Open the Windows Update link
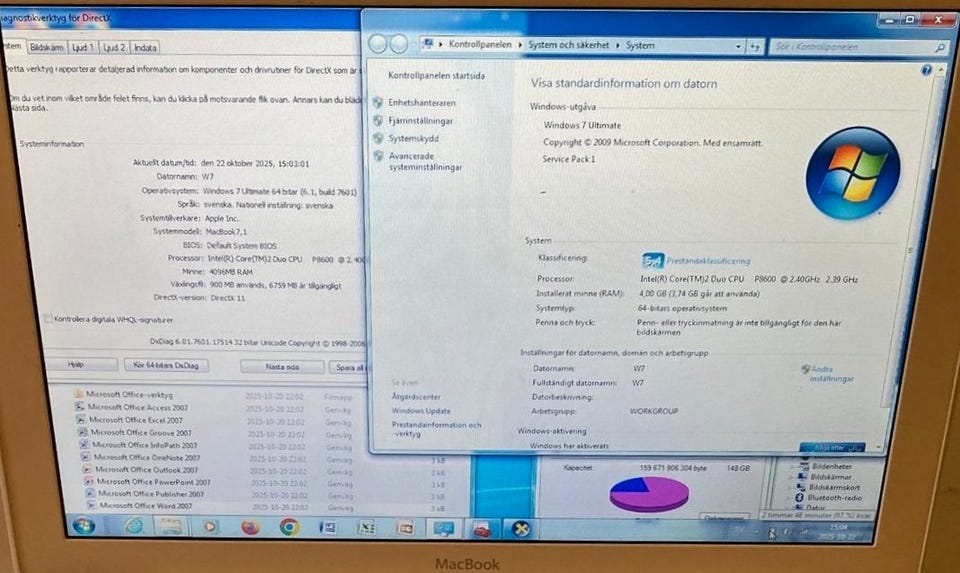 (421, 411)
